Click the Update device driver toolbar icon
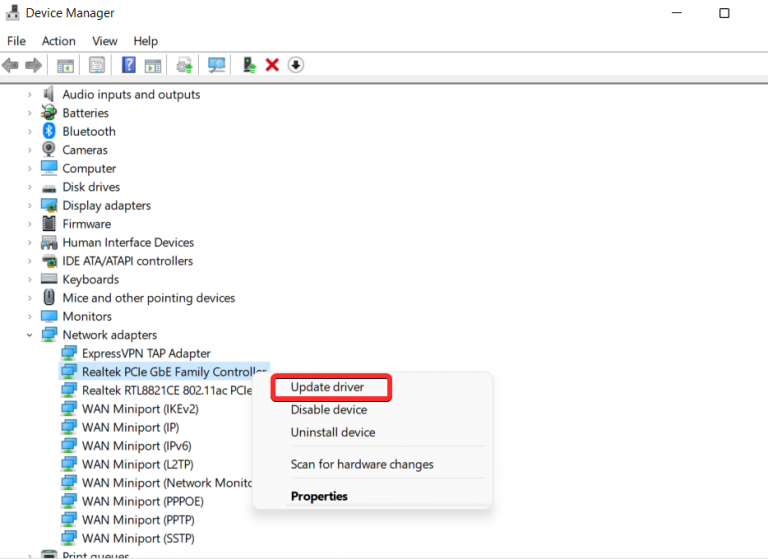The height and width of the screenshot is (559, 768). [185, 65]
